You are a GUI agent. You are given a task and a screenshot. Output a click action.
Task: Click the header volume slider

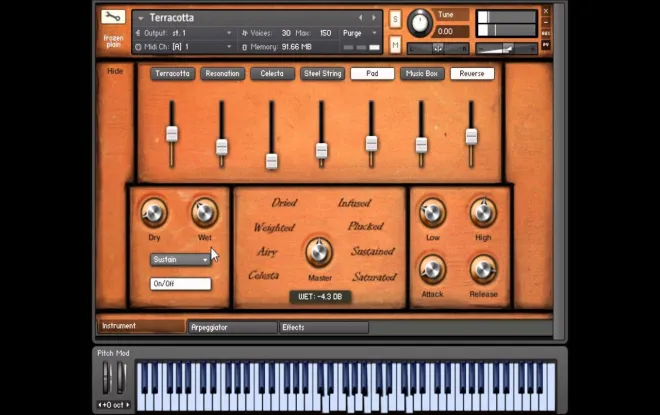click(507, 49)
